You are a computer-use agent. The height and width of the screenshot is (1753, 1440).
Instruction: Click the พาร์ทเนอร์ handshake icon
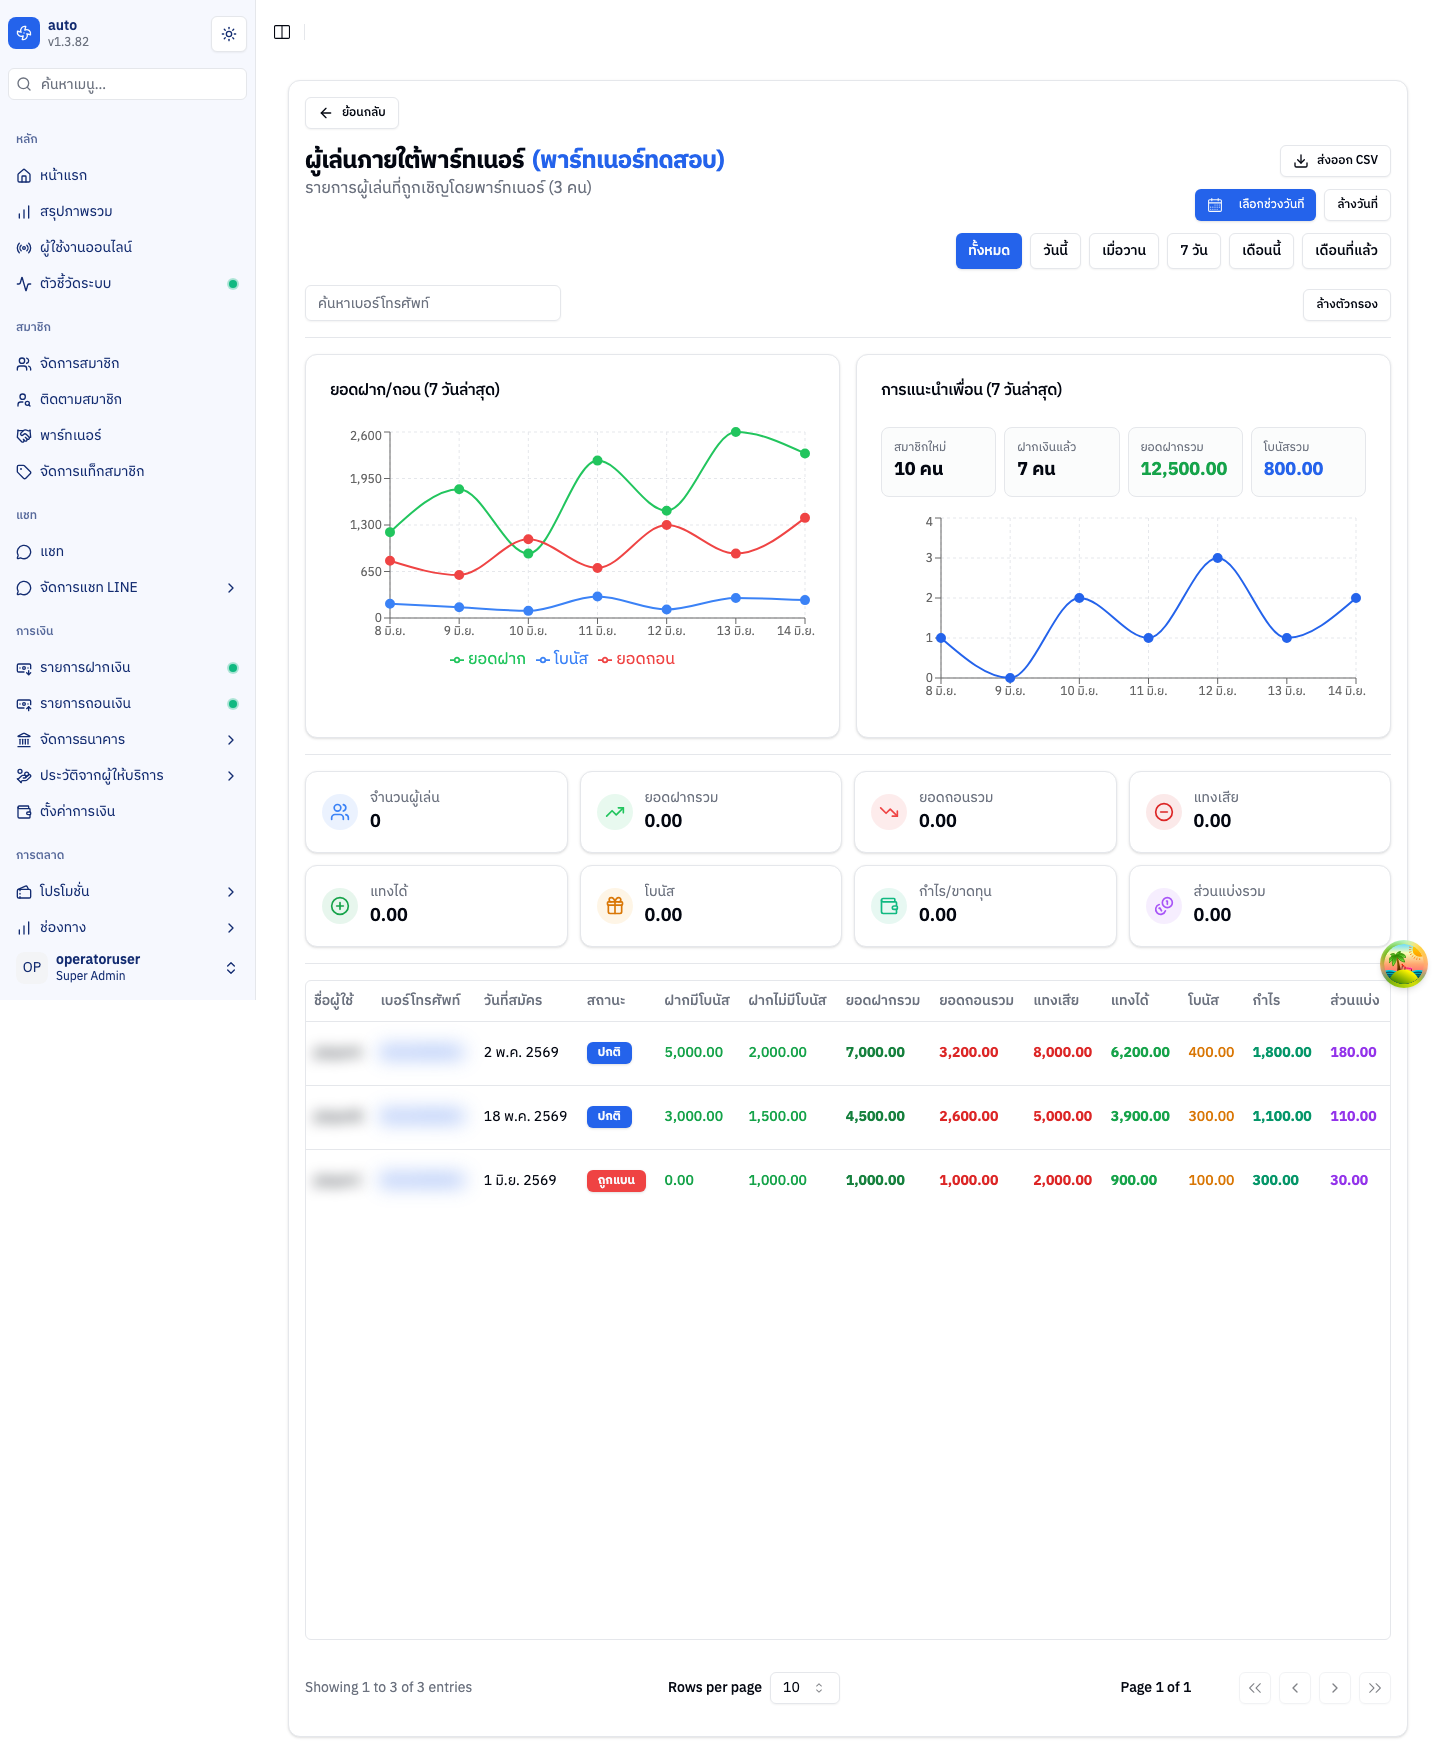point(24,436)
